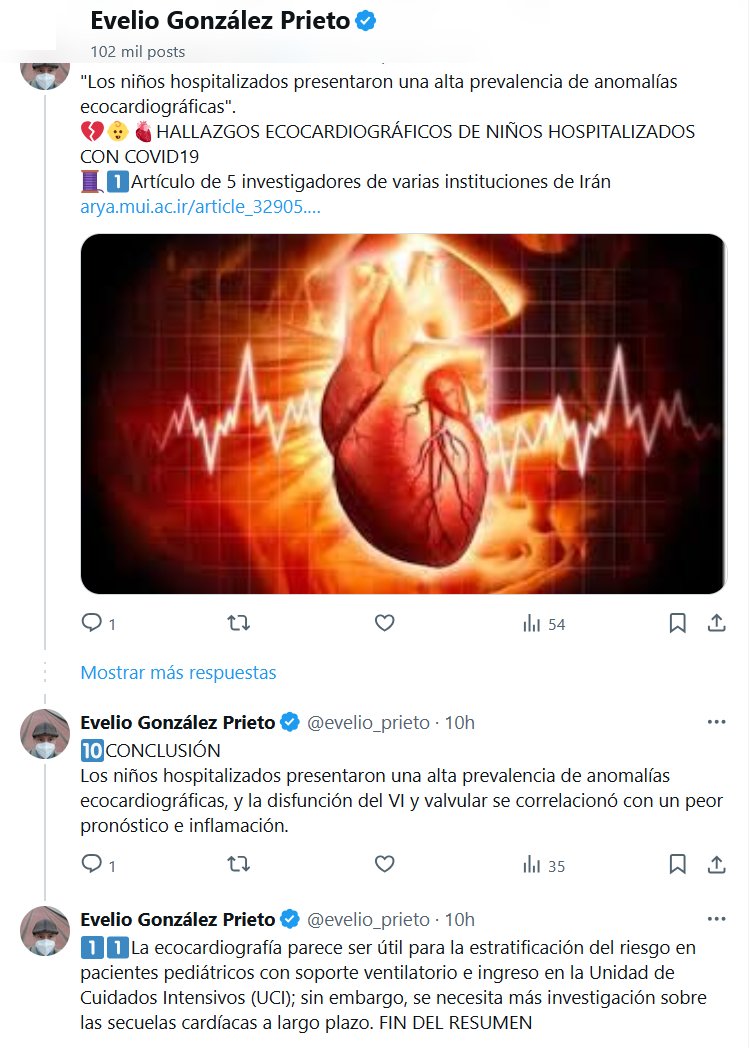Repost the CONCLUSIÓN tweet
This screenshot has height=1048, width=756.
click(238, 864)
